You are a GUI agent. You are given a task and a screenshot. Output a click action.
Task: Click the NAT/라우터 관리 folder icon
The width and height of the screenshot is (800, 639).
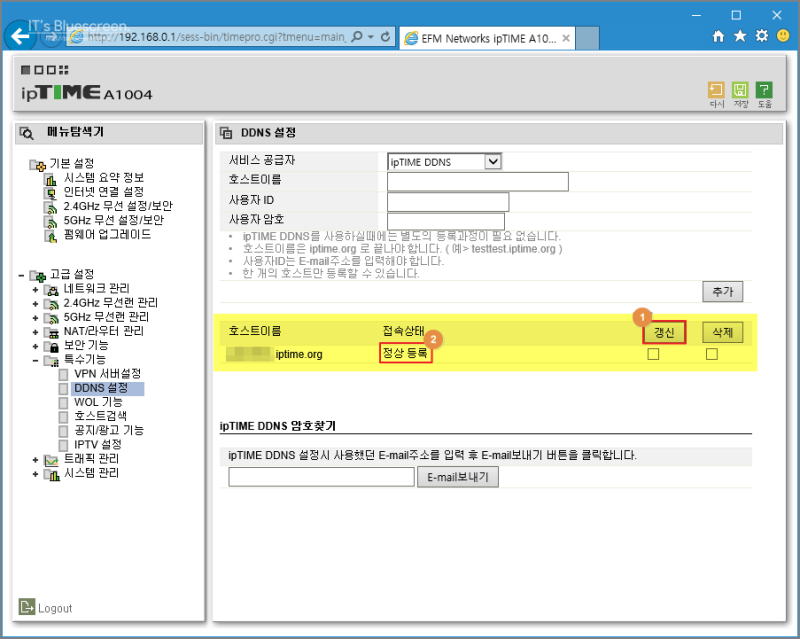[52, 333]
